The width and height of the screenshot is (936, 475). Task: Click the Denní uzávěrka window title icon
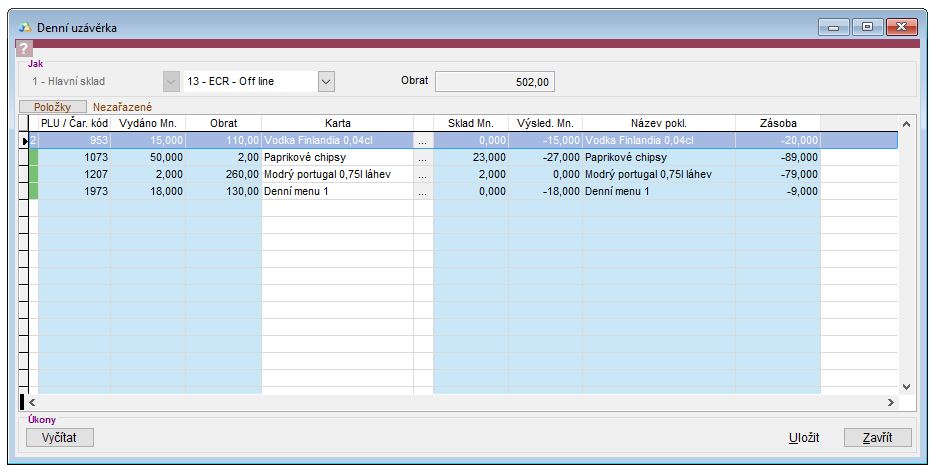point(25,27)
